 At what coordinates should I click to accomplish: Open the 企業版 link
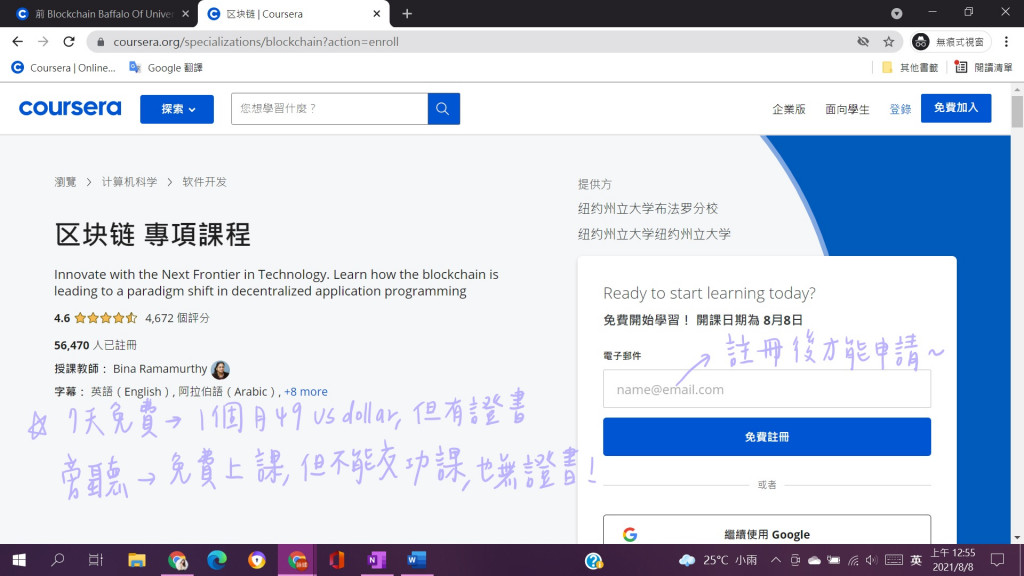tap(789, 109)
